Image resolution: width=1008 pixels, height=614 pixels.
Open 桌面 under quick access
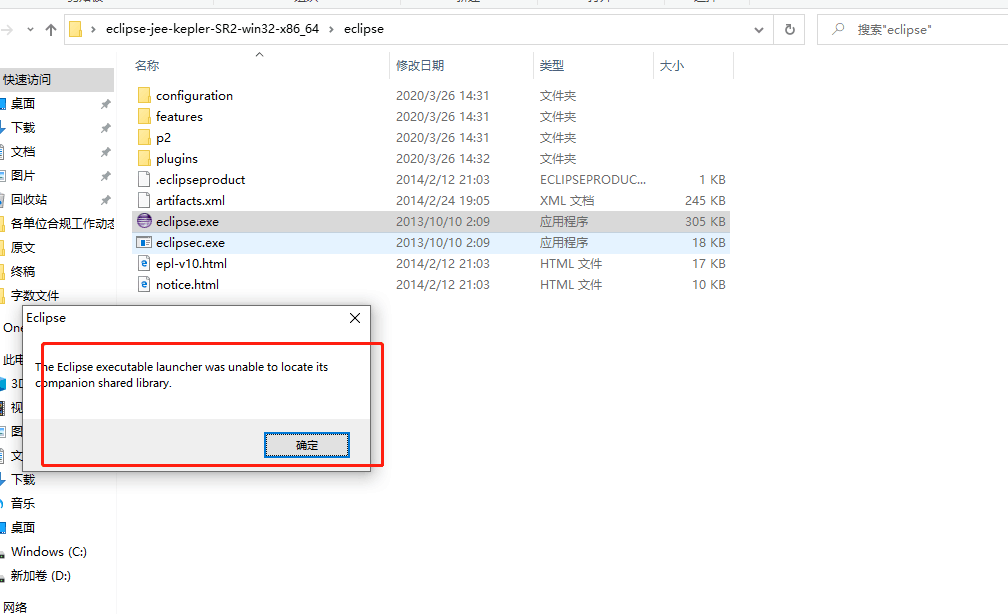23,104
